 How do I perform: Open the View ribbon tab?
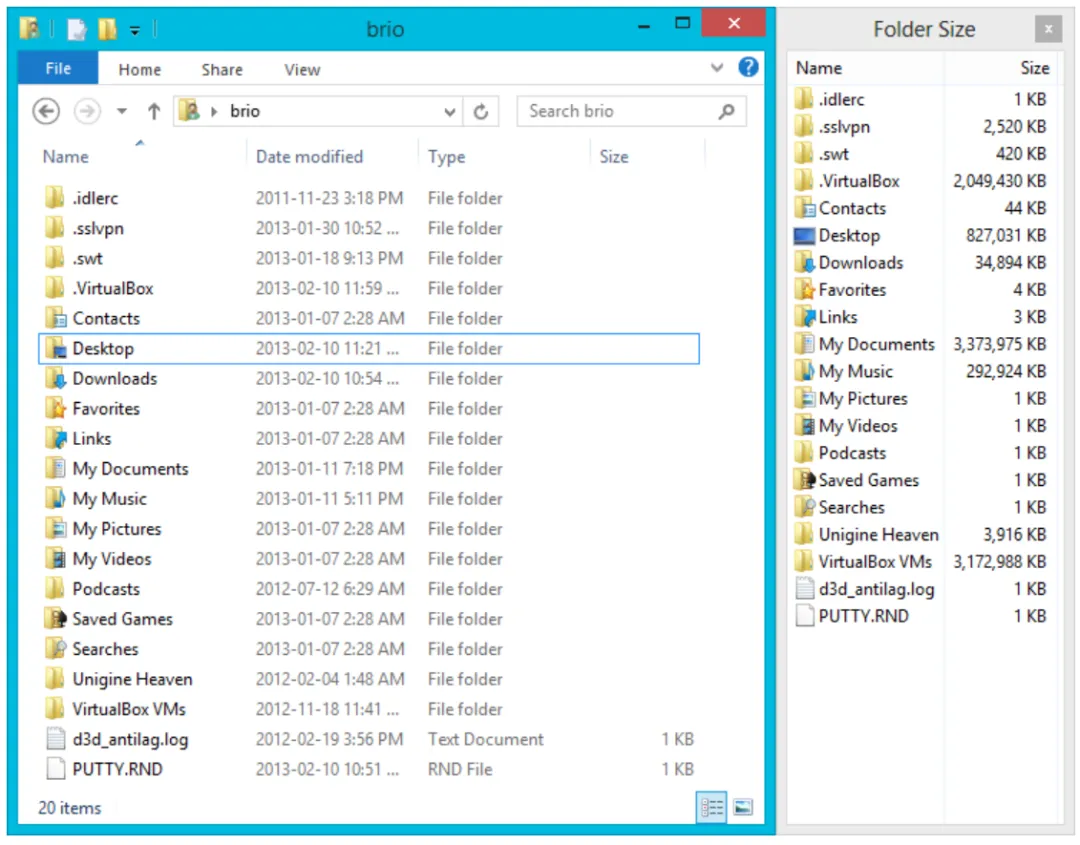click(302, 70)
